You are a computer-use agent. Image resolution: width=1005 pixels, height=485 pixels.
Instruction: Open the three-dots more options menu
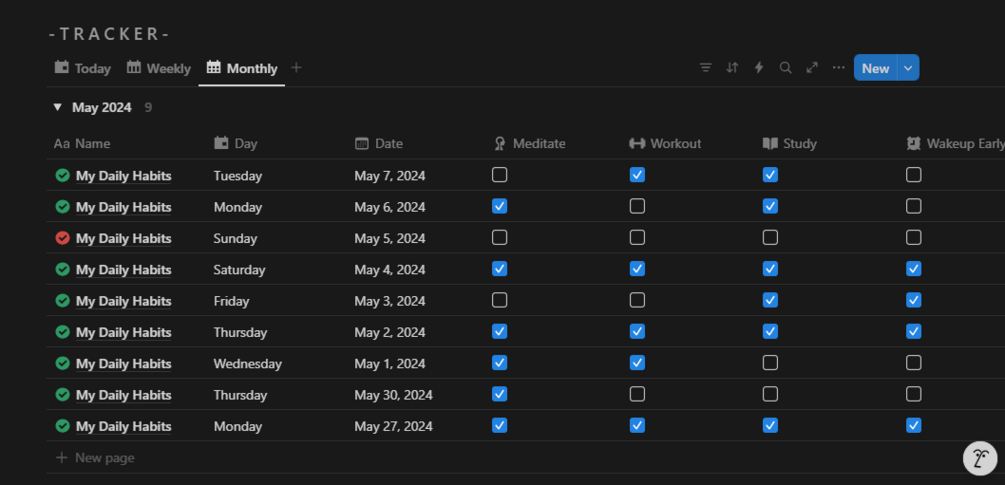coord(838,68)
